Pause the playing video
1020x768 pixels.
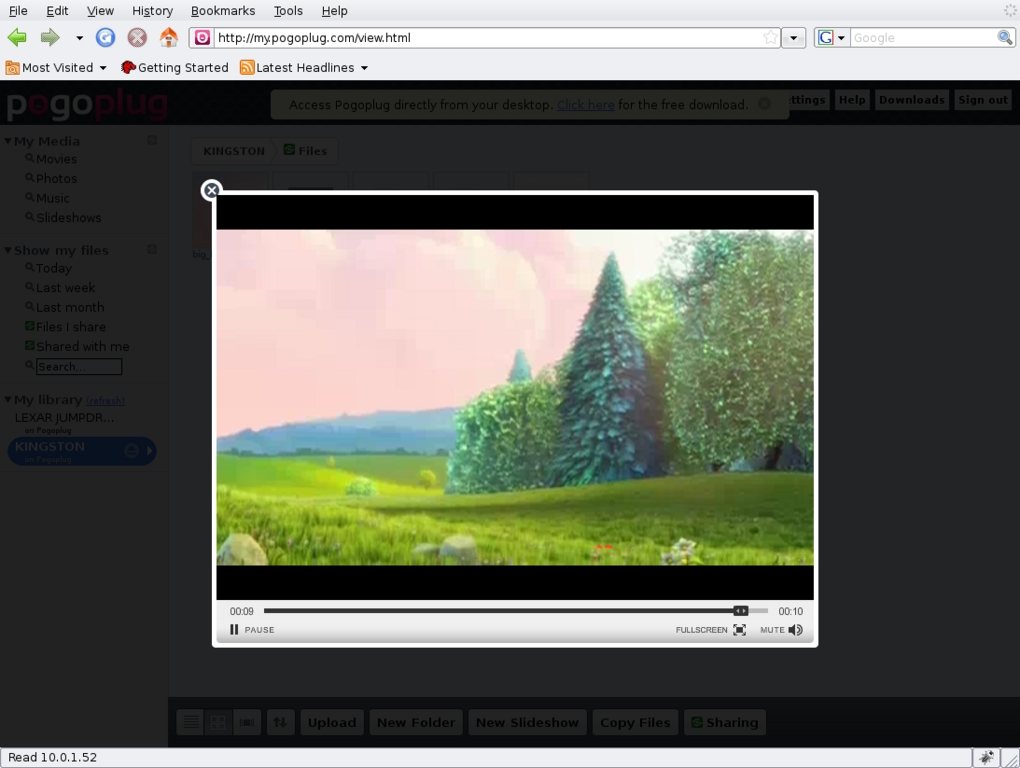click(251, 630)
